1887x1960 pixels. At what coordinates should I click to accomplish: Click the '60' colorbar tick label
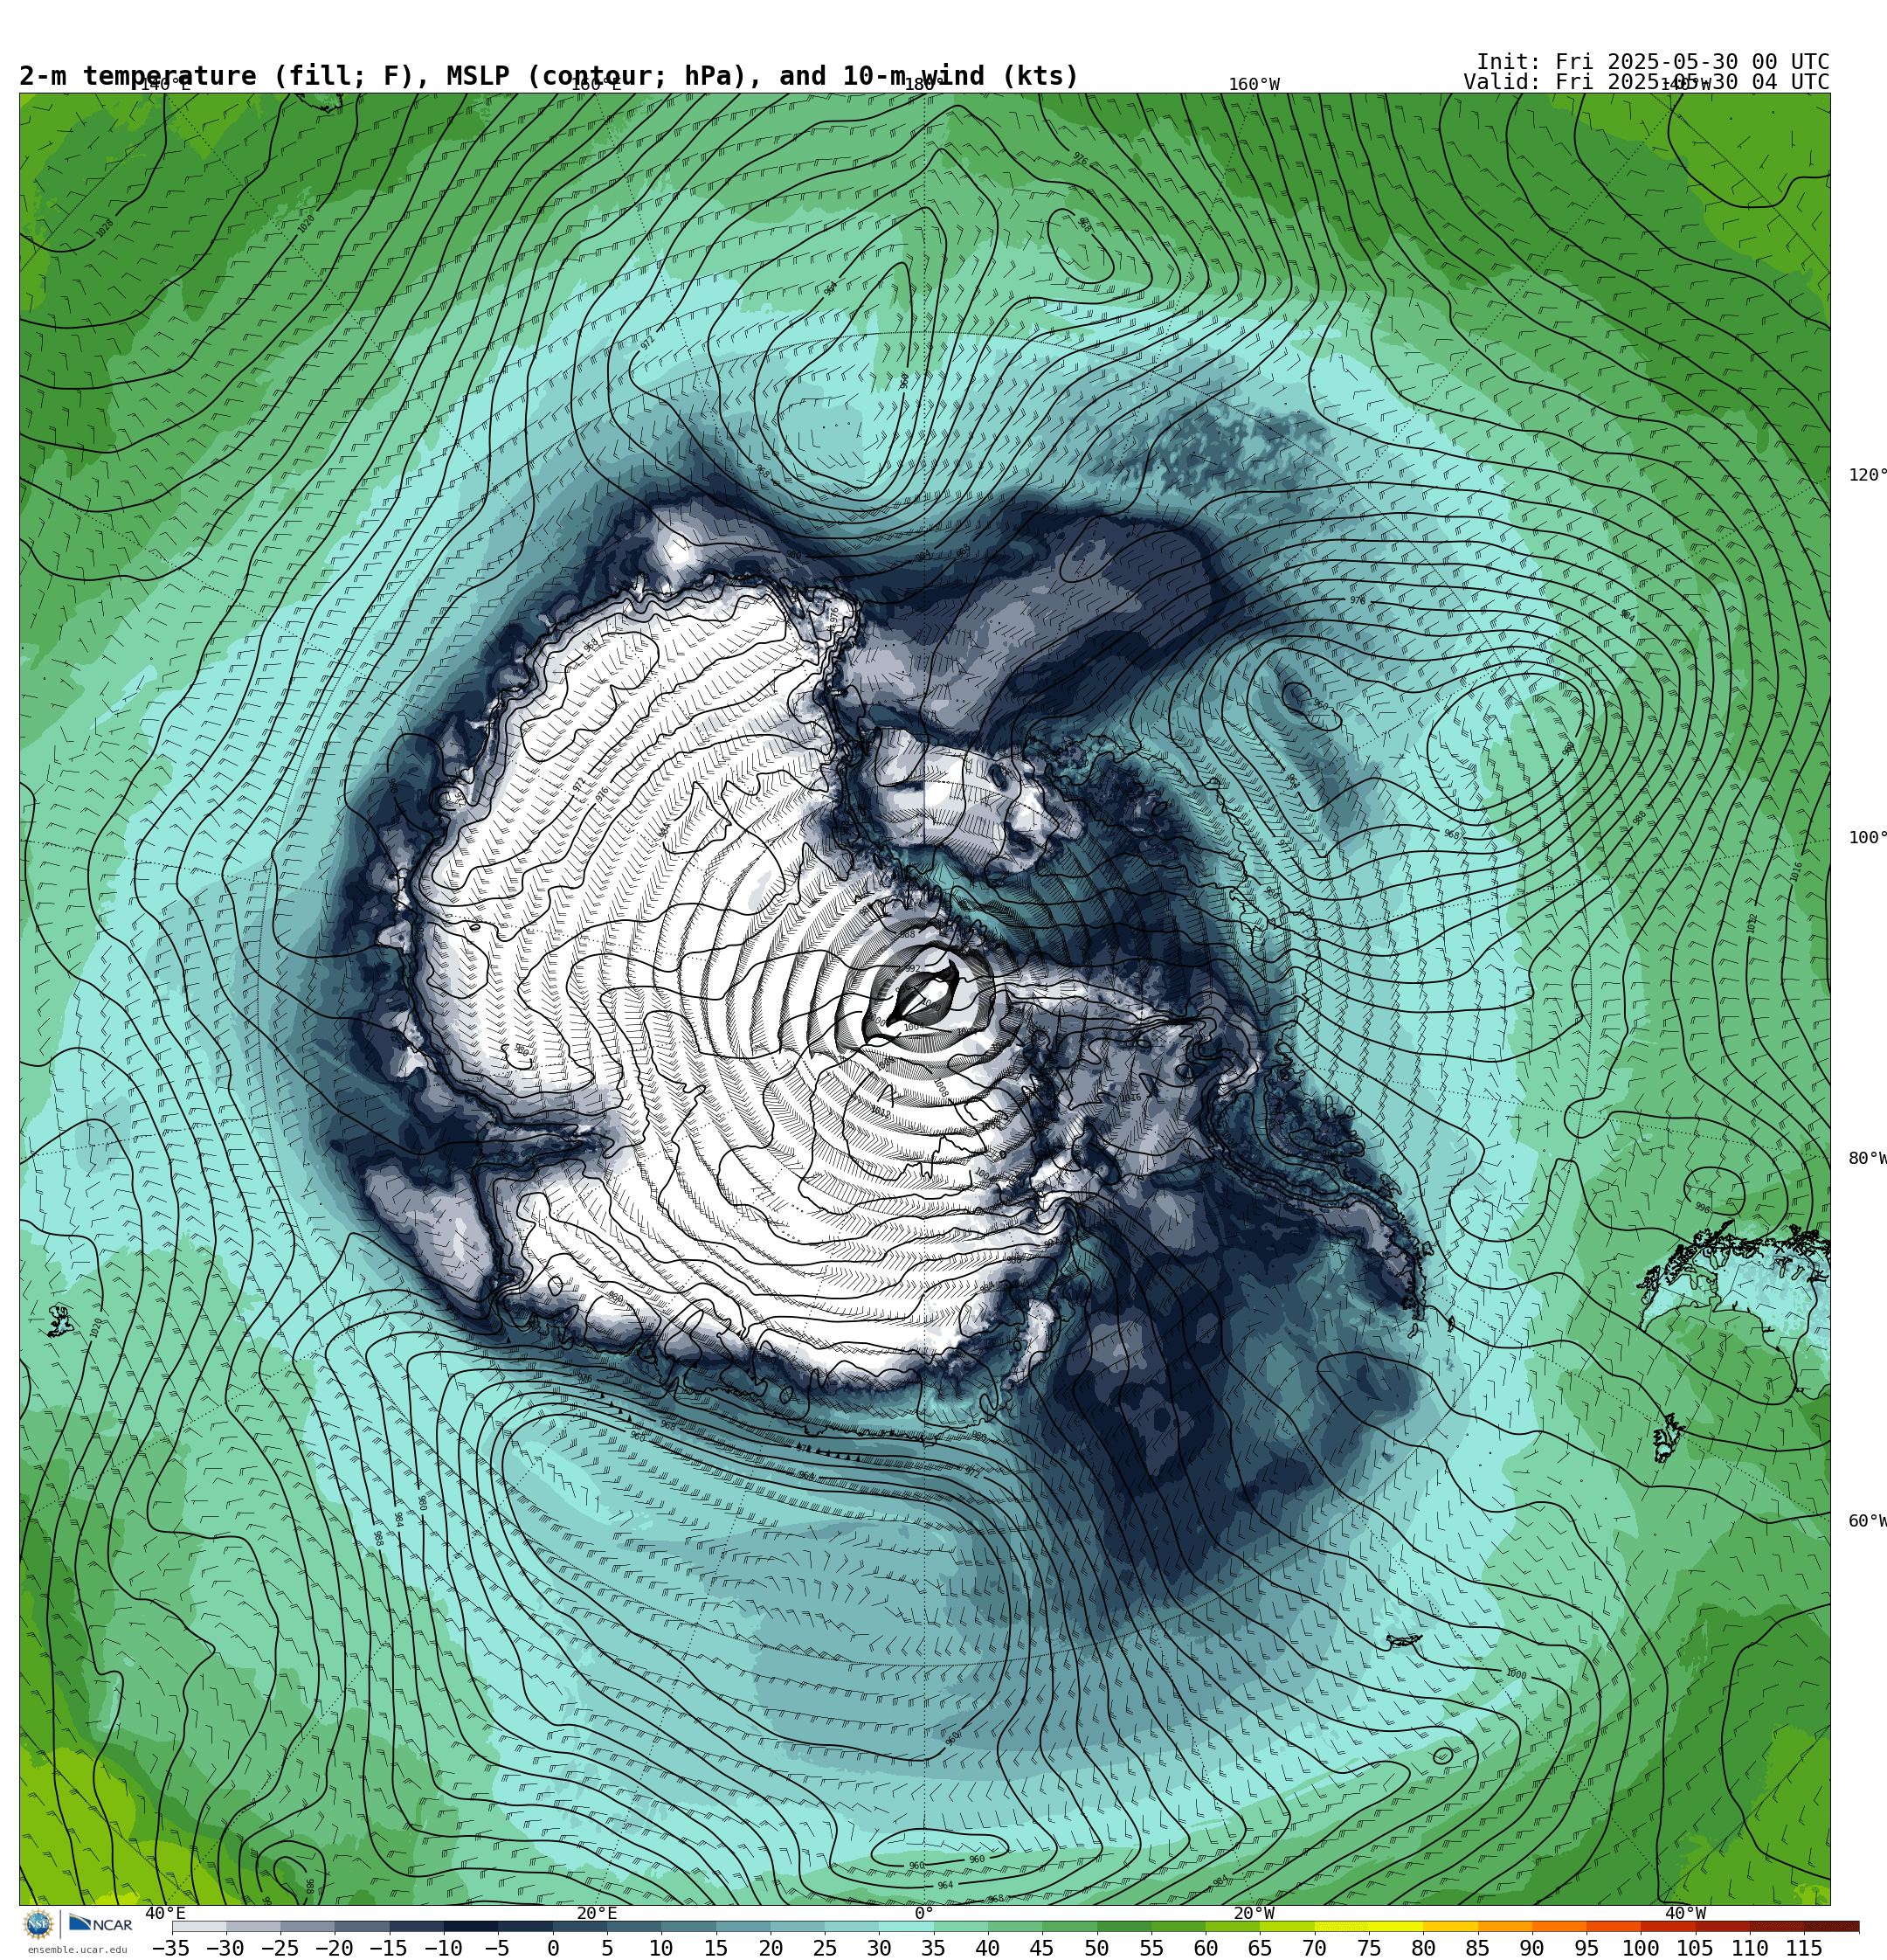[1205, 1948]
